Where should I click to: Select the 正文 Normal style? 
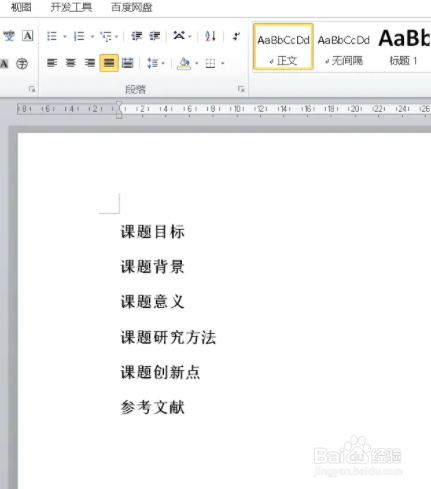coord(283,46)
